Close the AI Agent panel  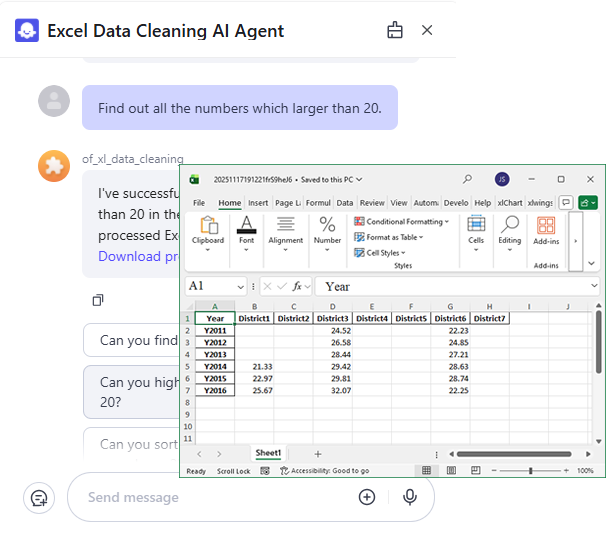[x=427, y=30]
